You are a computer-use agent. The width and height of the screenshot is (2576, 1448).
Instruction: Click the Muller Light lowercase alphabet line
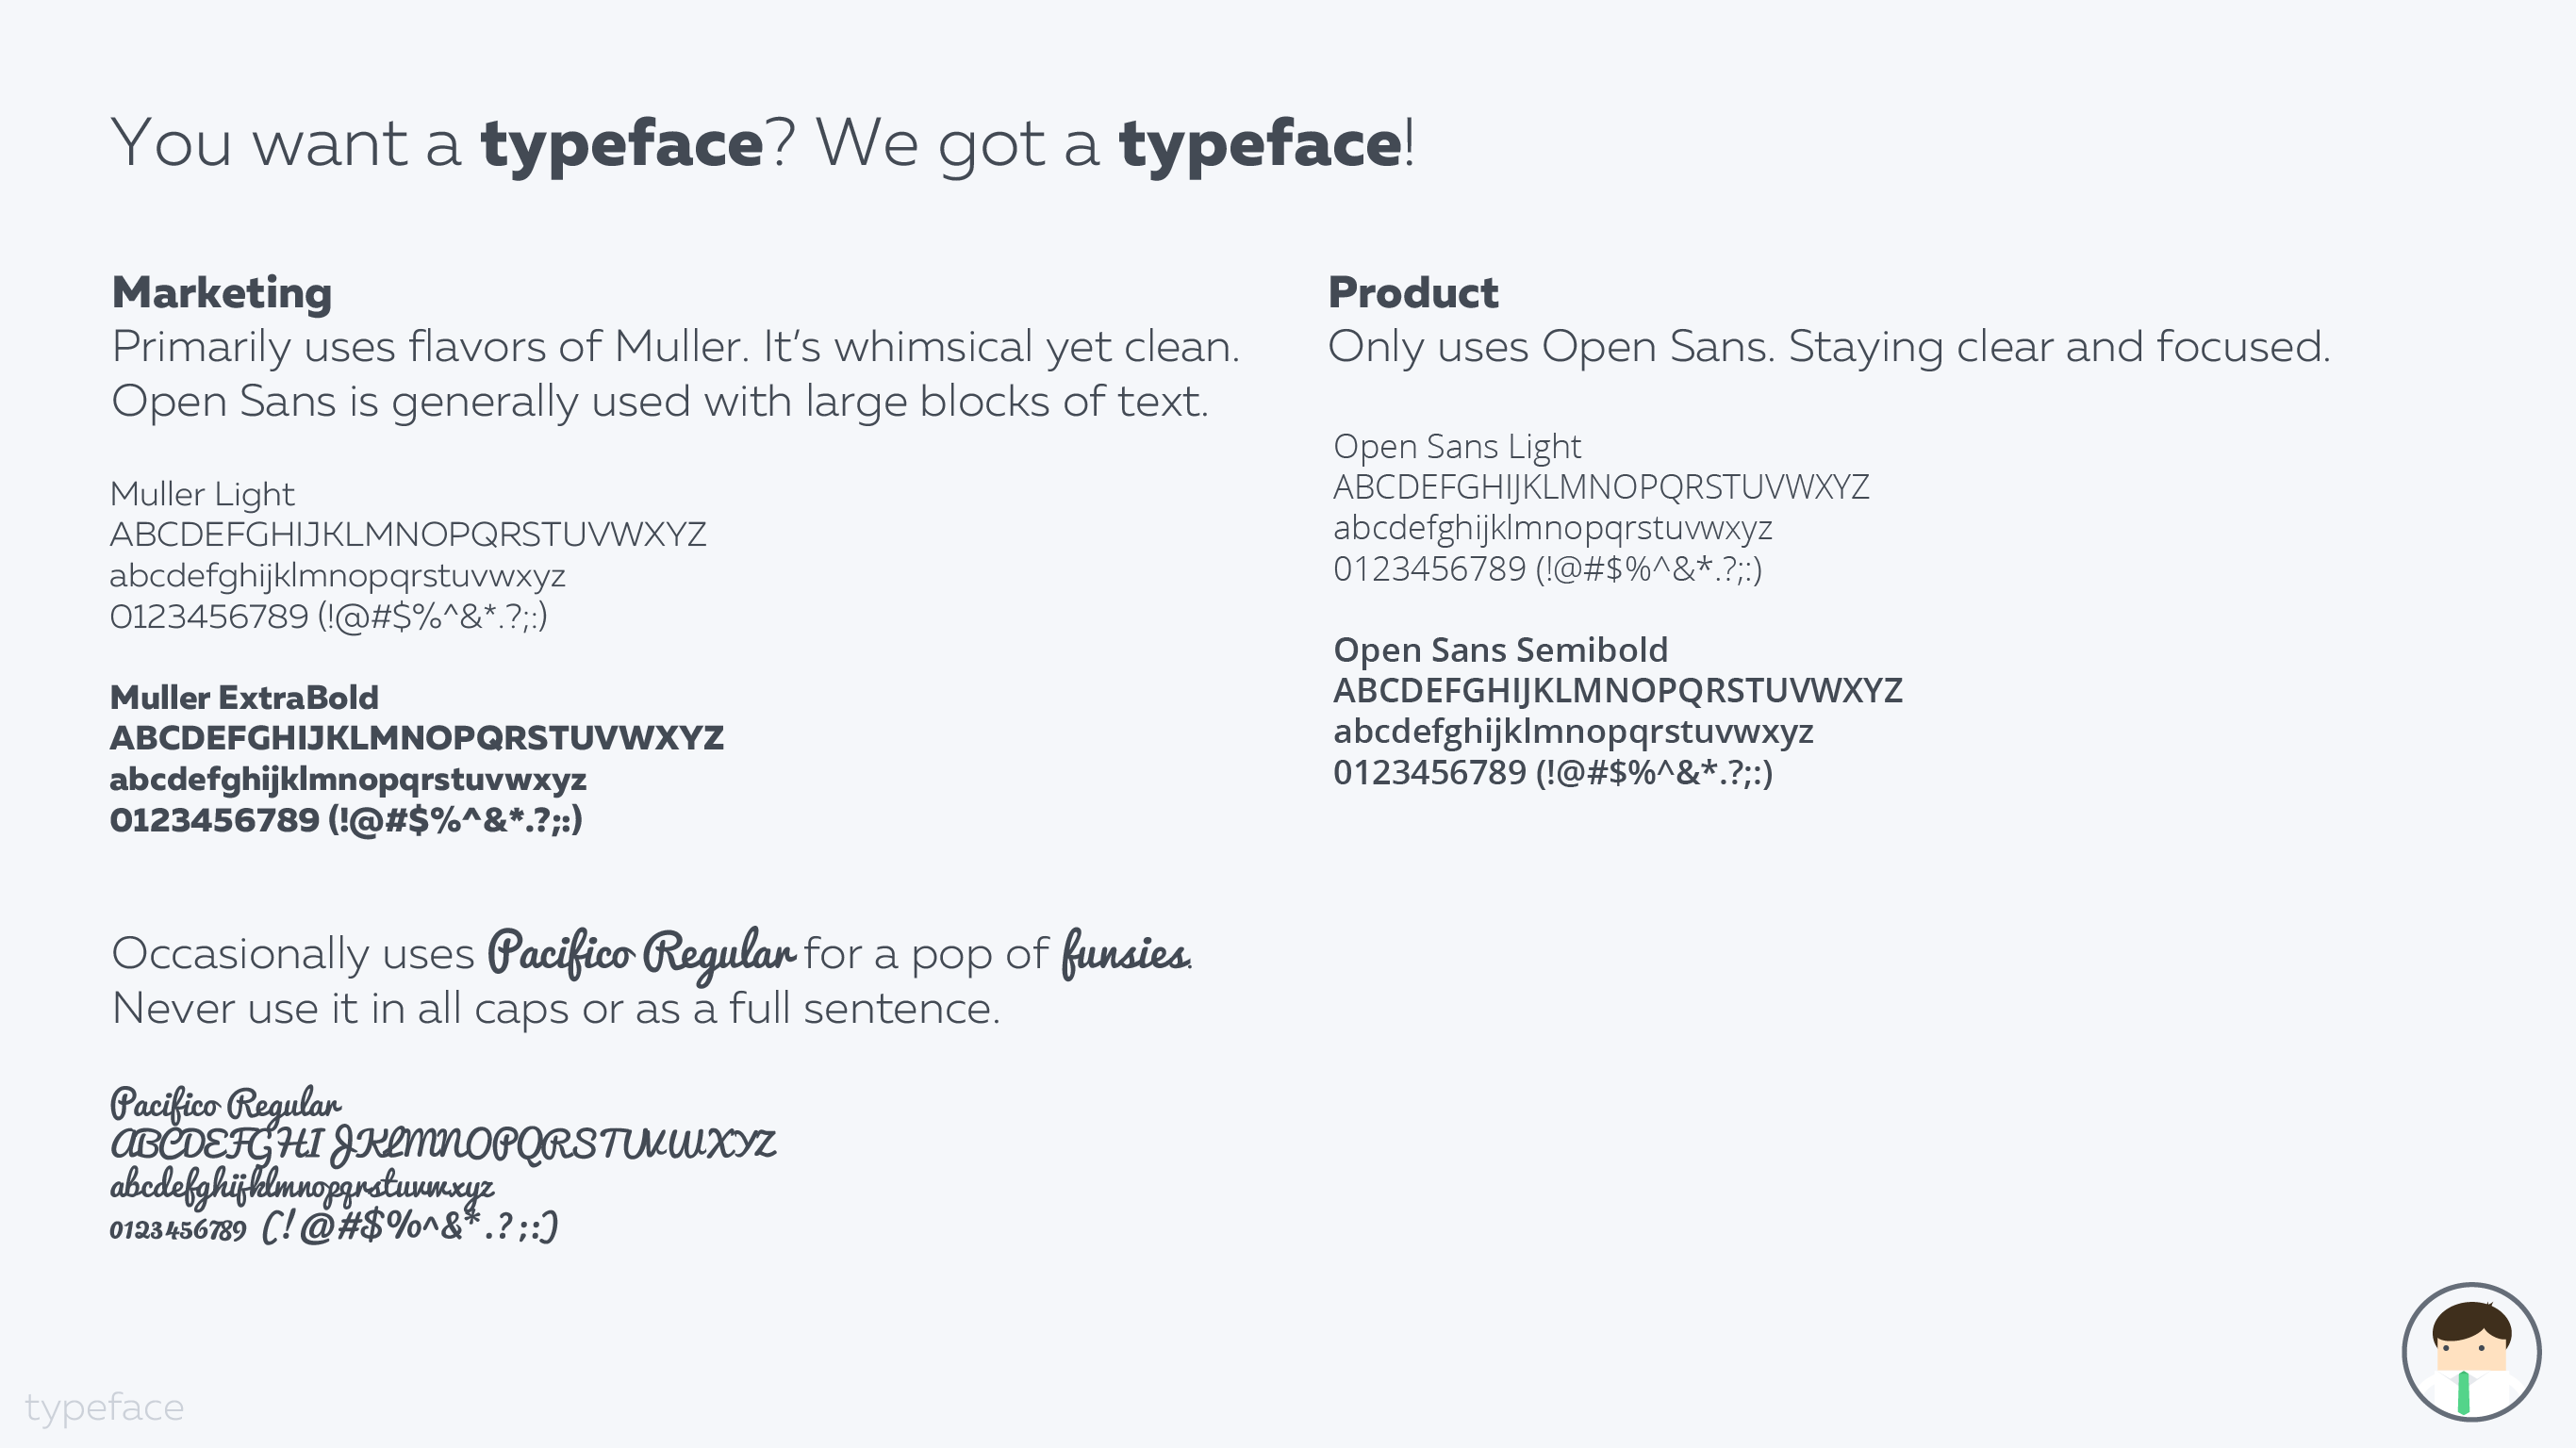(337, 576)
